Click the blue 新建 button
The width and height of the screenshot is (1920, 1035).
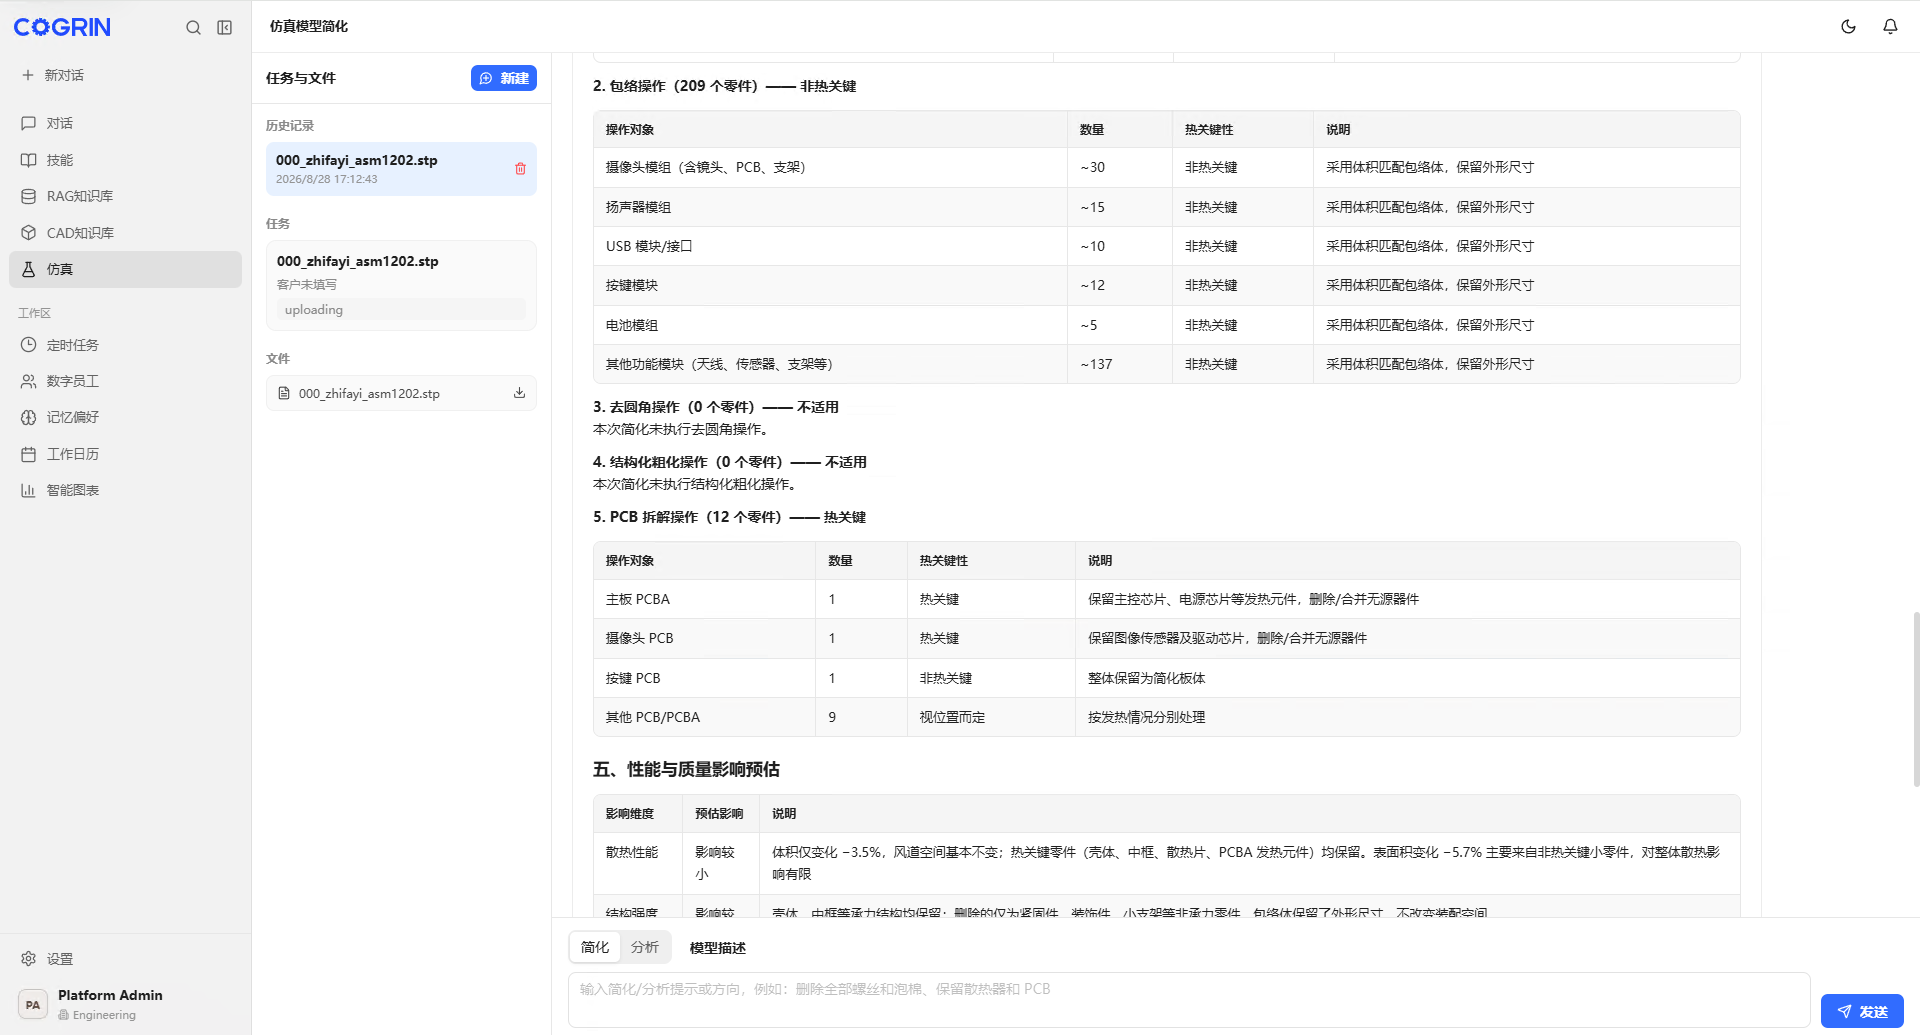[x=504, y=78]
